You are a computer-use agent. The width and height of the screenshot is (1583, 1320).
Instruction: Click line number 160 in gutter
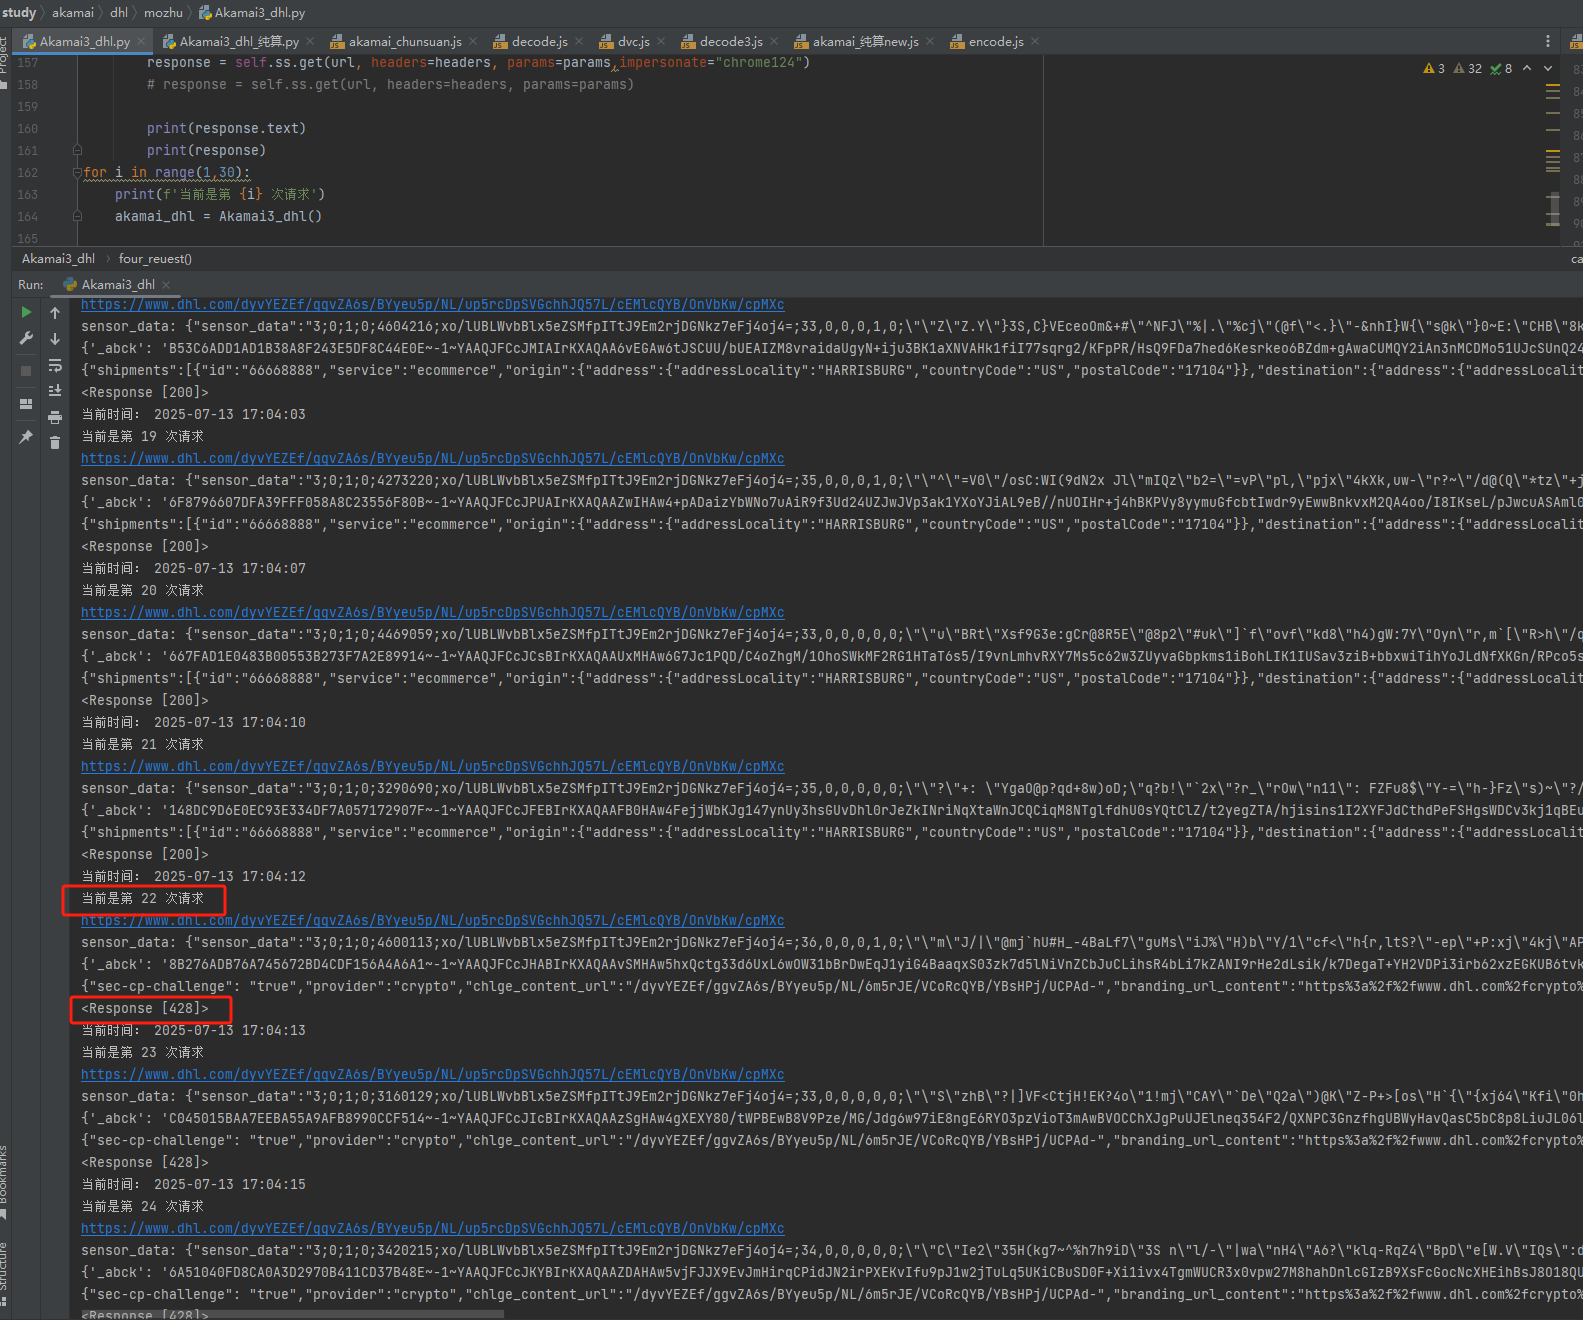click(27, 128)
